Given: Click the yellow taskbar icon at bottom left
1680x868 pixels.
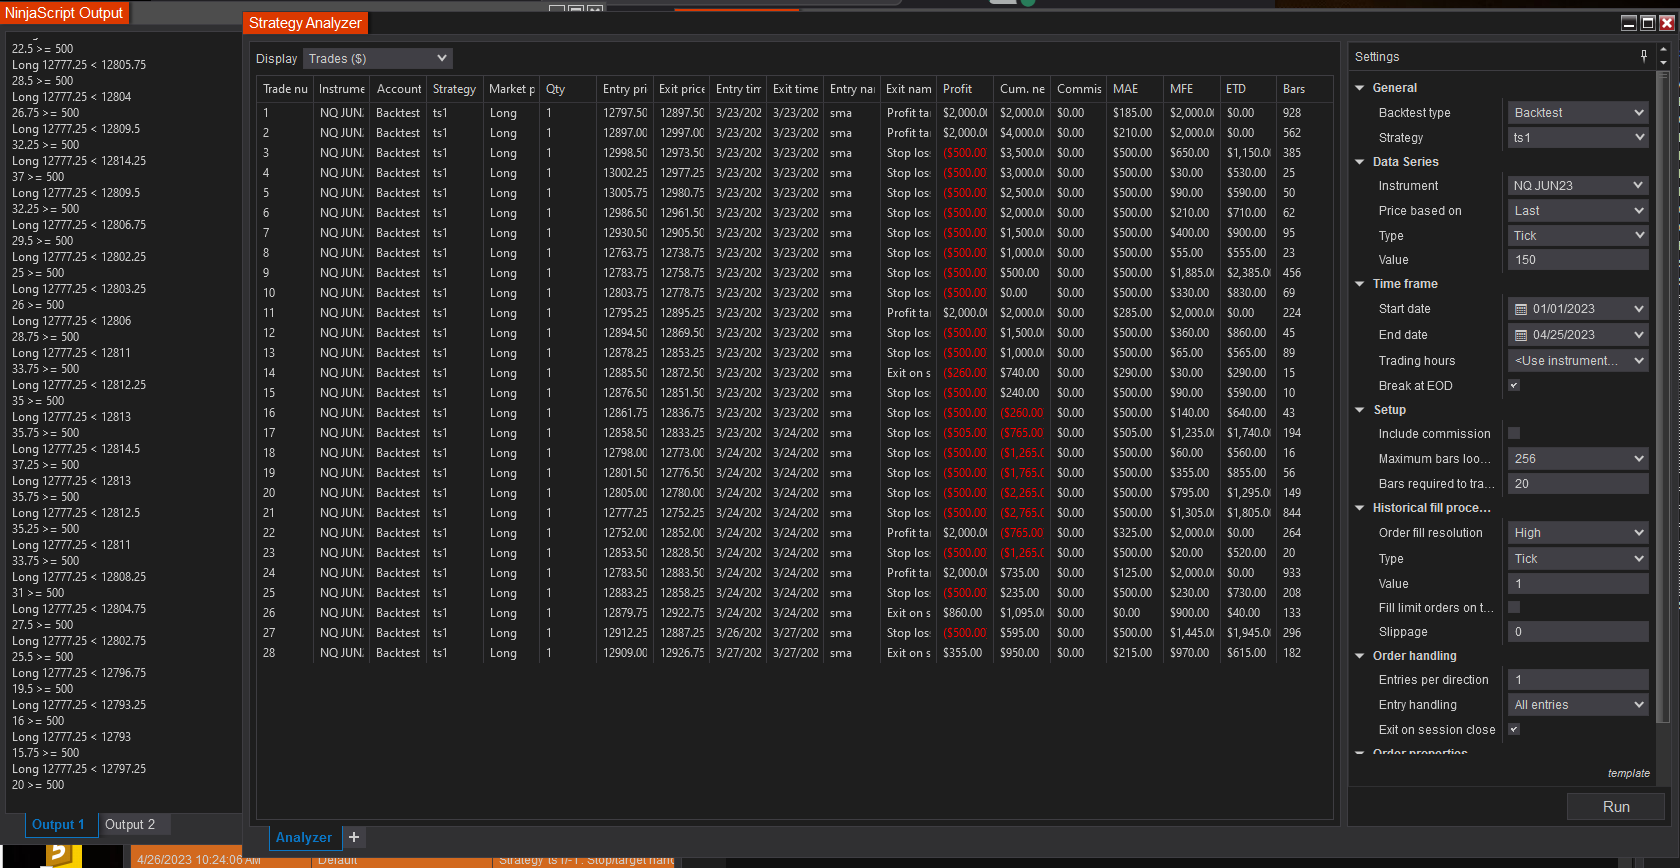Looking at the screenshot, I should (x=62, y=856).
